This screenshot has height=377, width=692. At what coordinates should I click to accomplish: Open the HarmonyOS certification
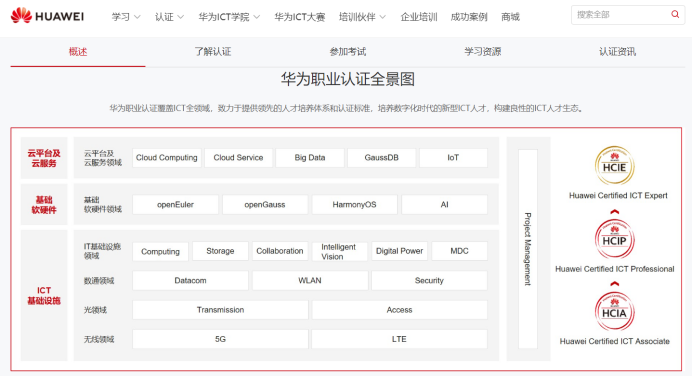pos(354,204)
